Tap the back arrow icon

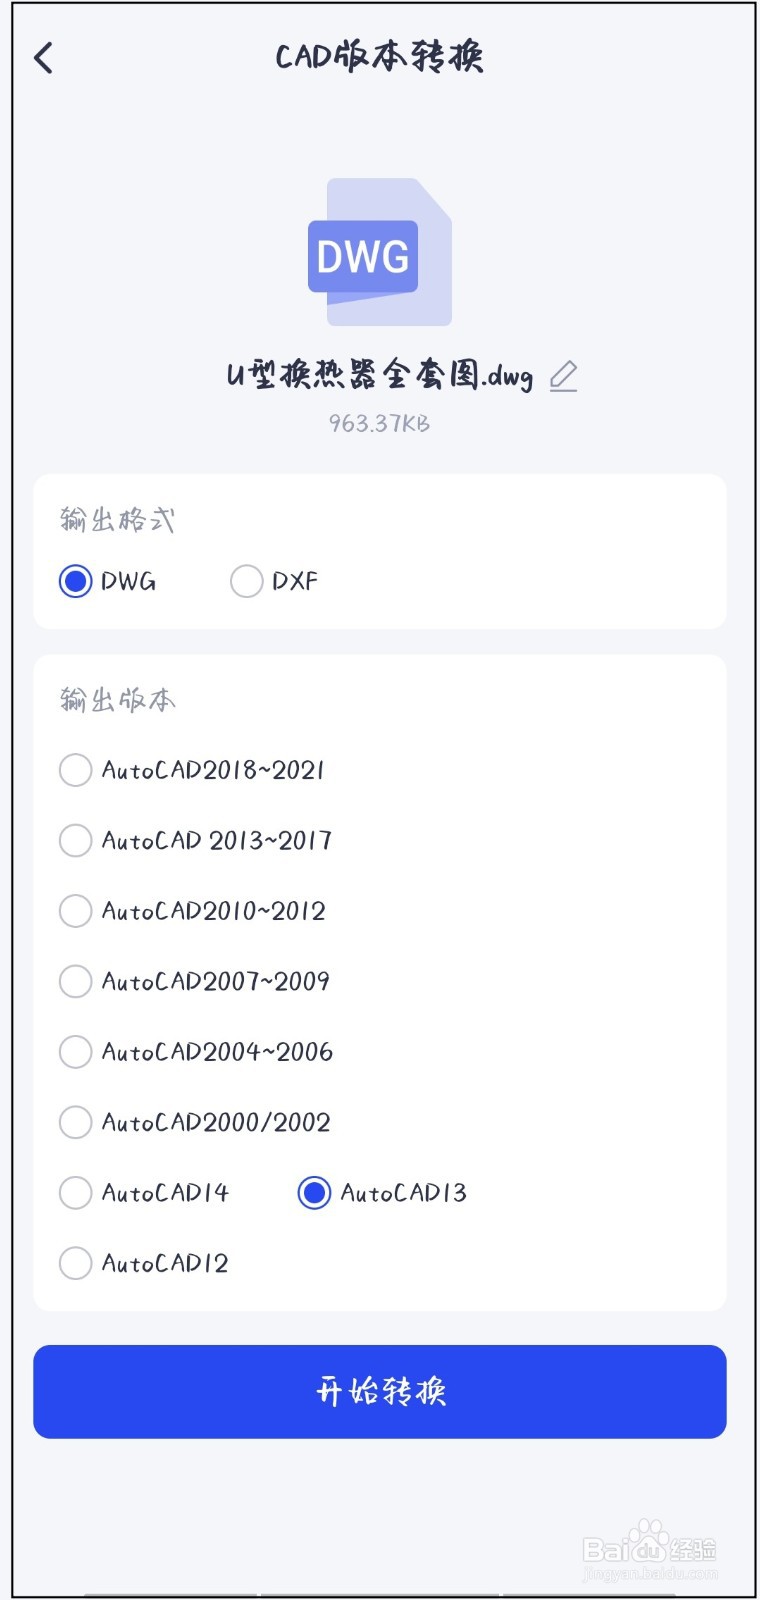(44, 58)
